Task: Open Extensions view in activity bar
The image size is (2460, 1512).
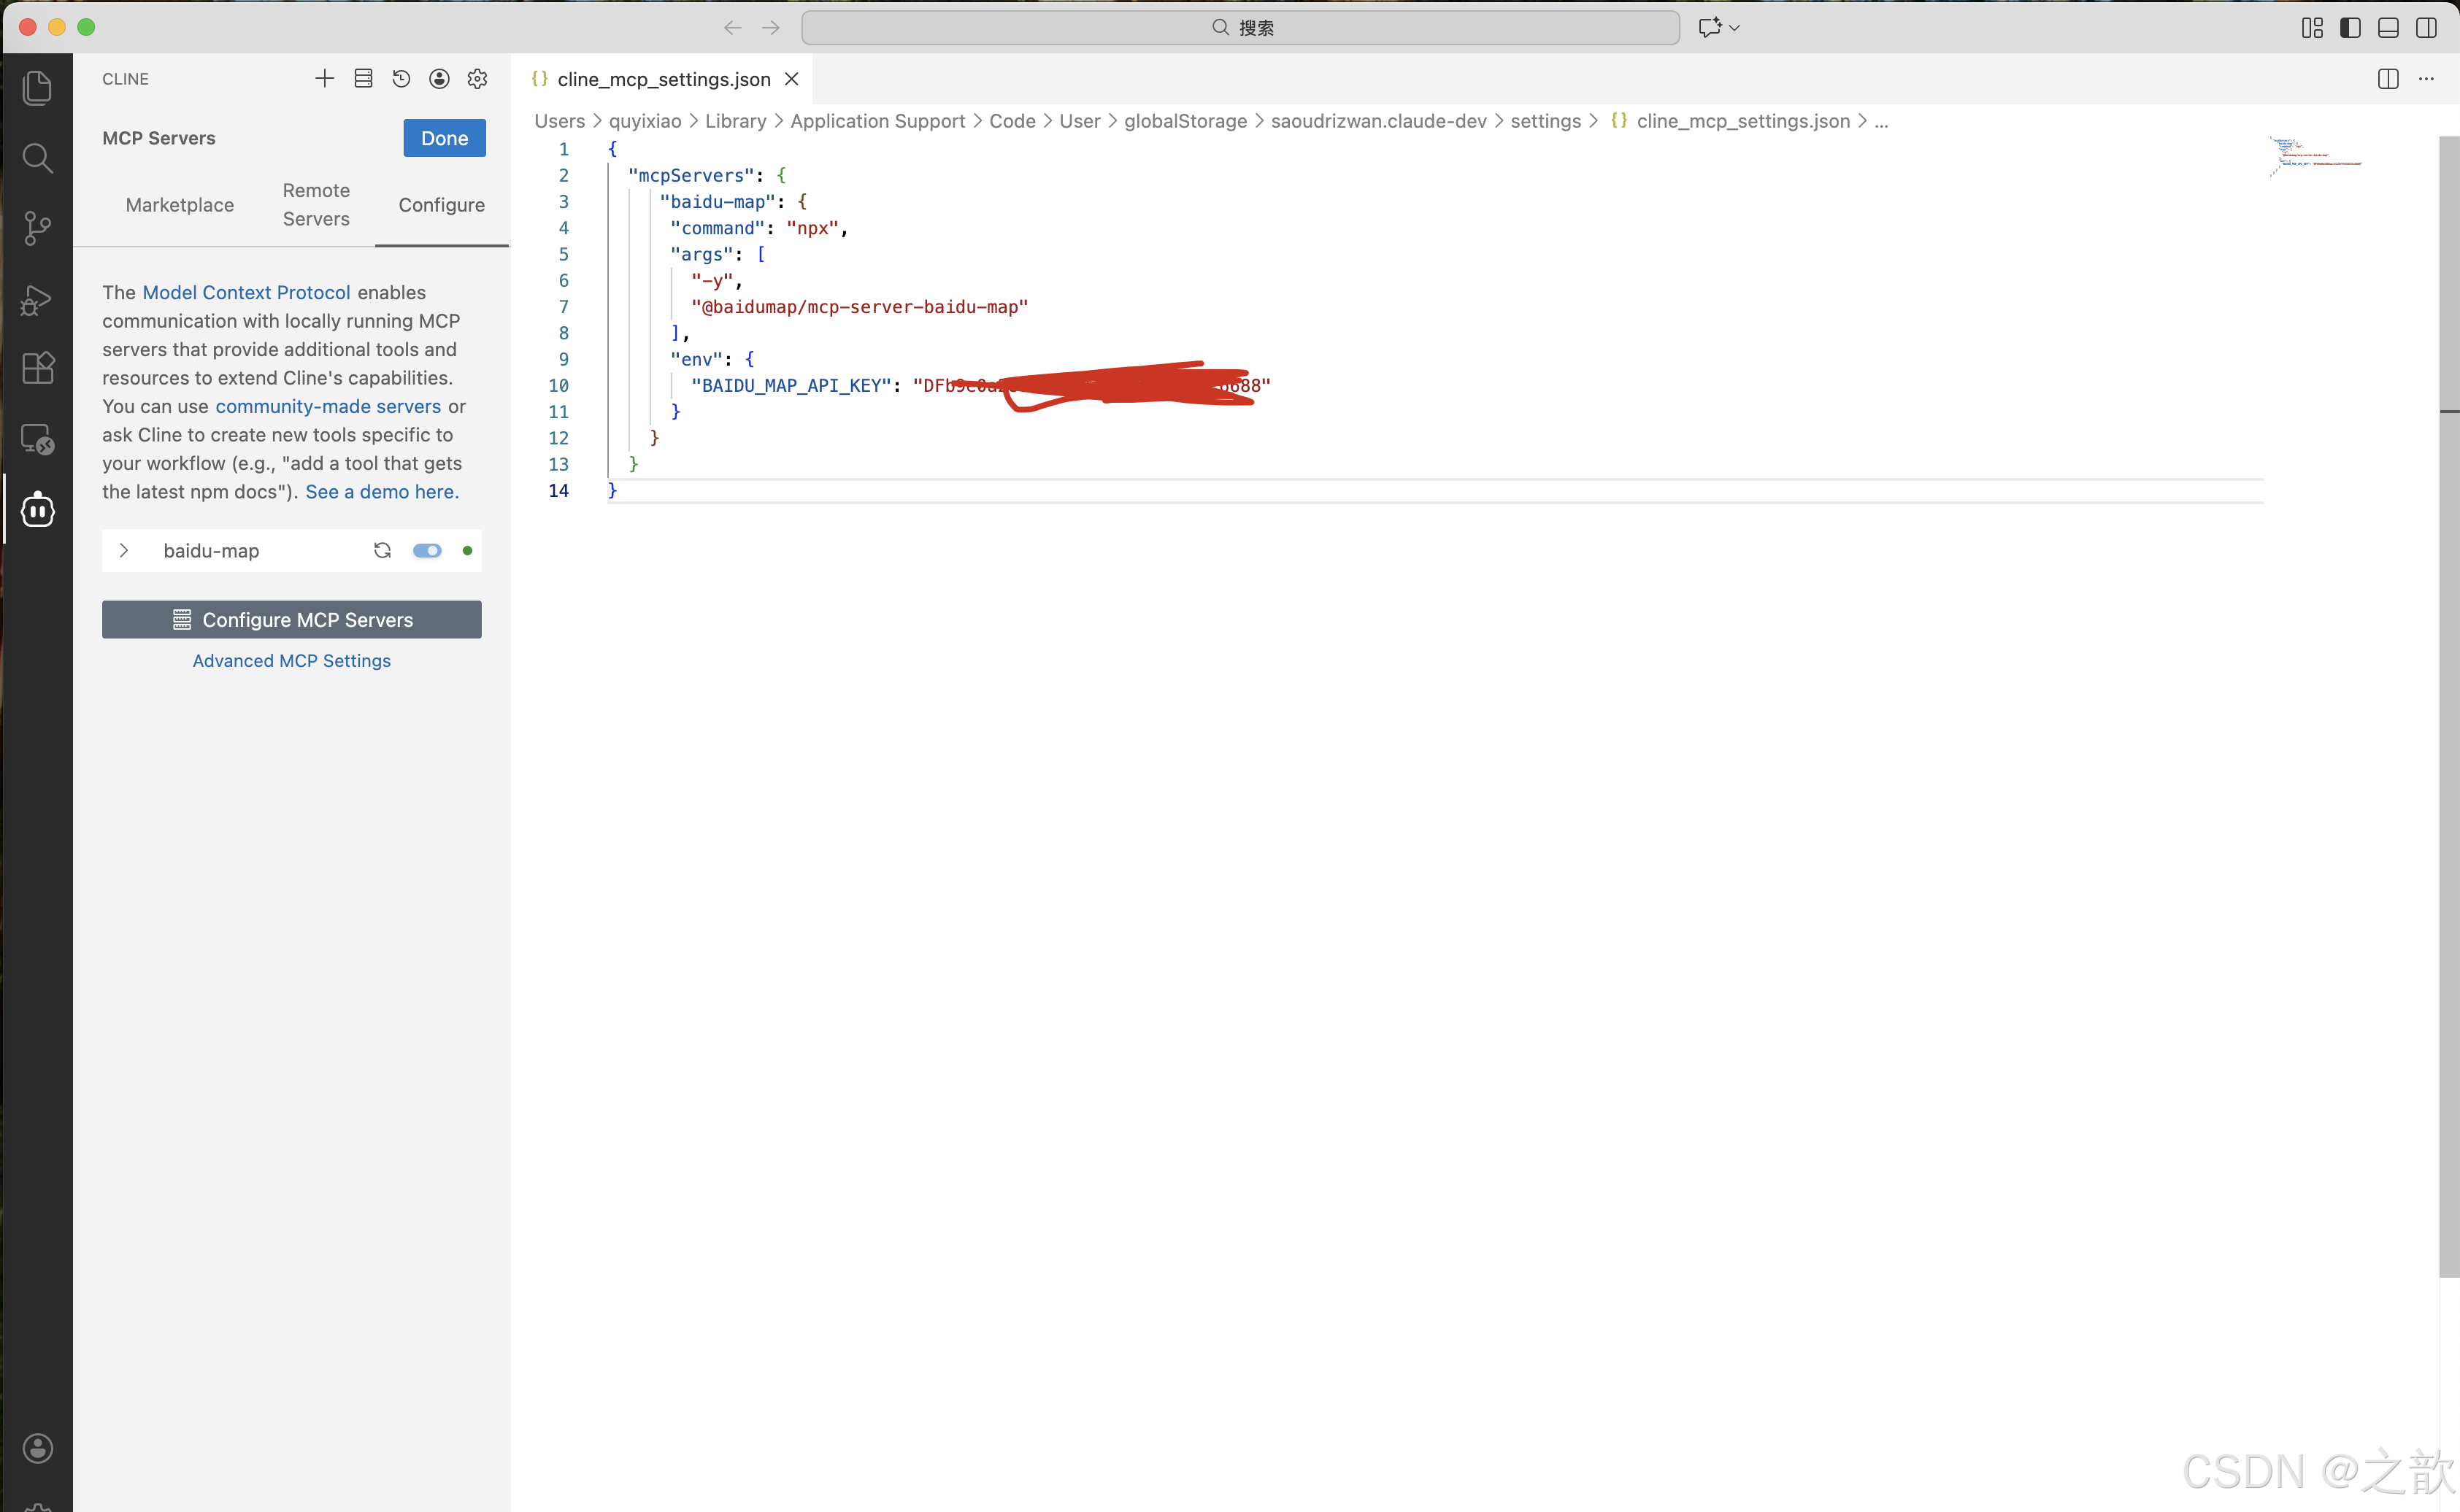Action: point(37,368)
